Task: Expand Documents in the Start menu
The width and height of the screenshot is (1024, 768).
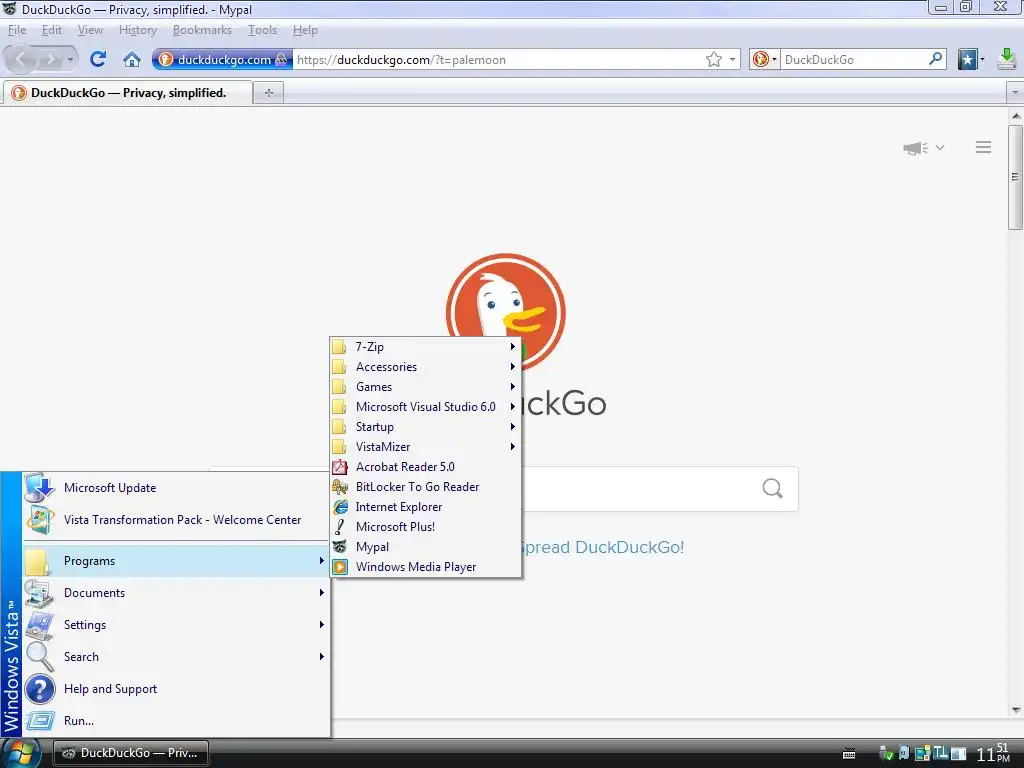Action: pos(176,593)
